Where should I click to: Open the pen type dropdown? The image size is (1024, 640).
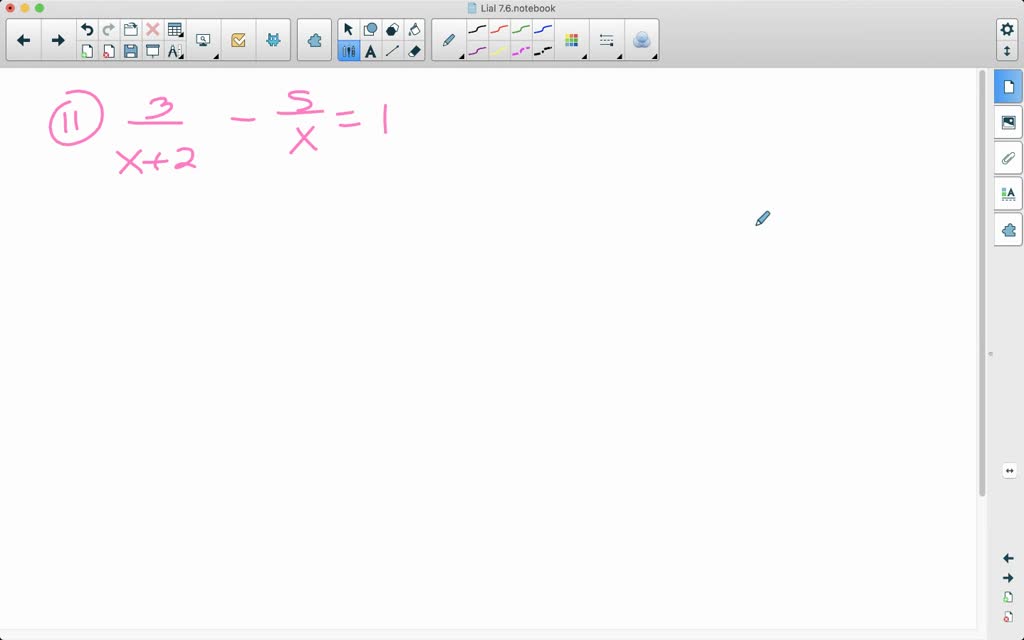tap(449, 40)
